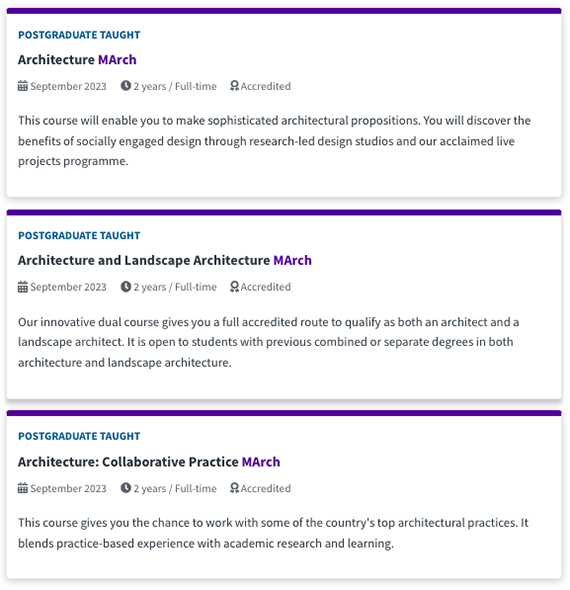This screenshot has width=570, height=590.
Task: Click '2 years / Full-time' on first card
Action: (x=175, y=86)
